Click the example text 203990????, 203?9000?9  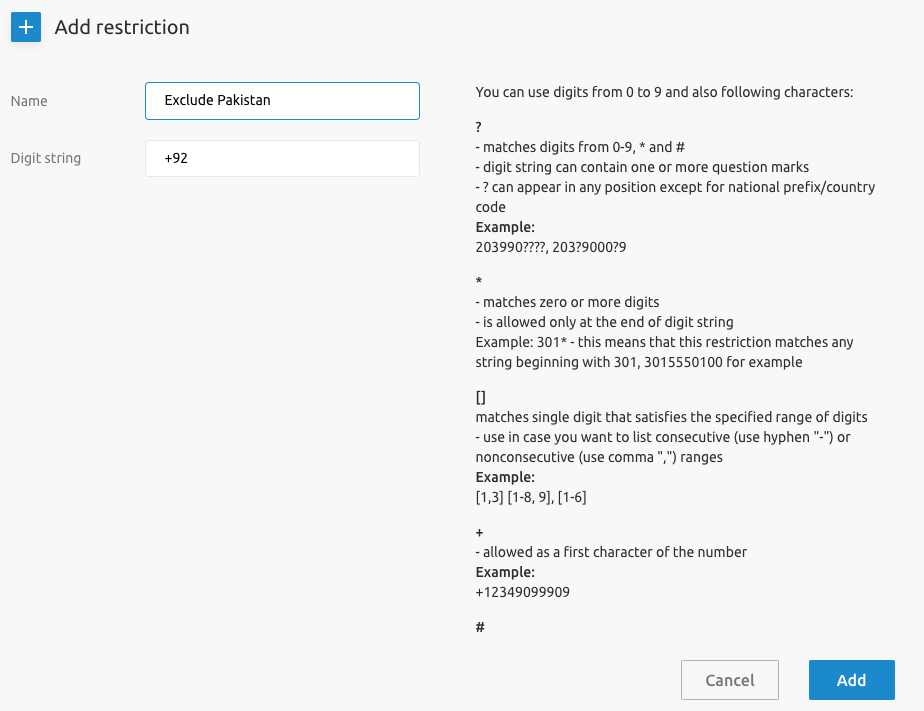click(557, 245)
